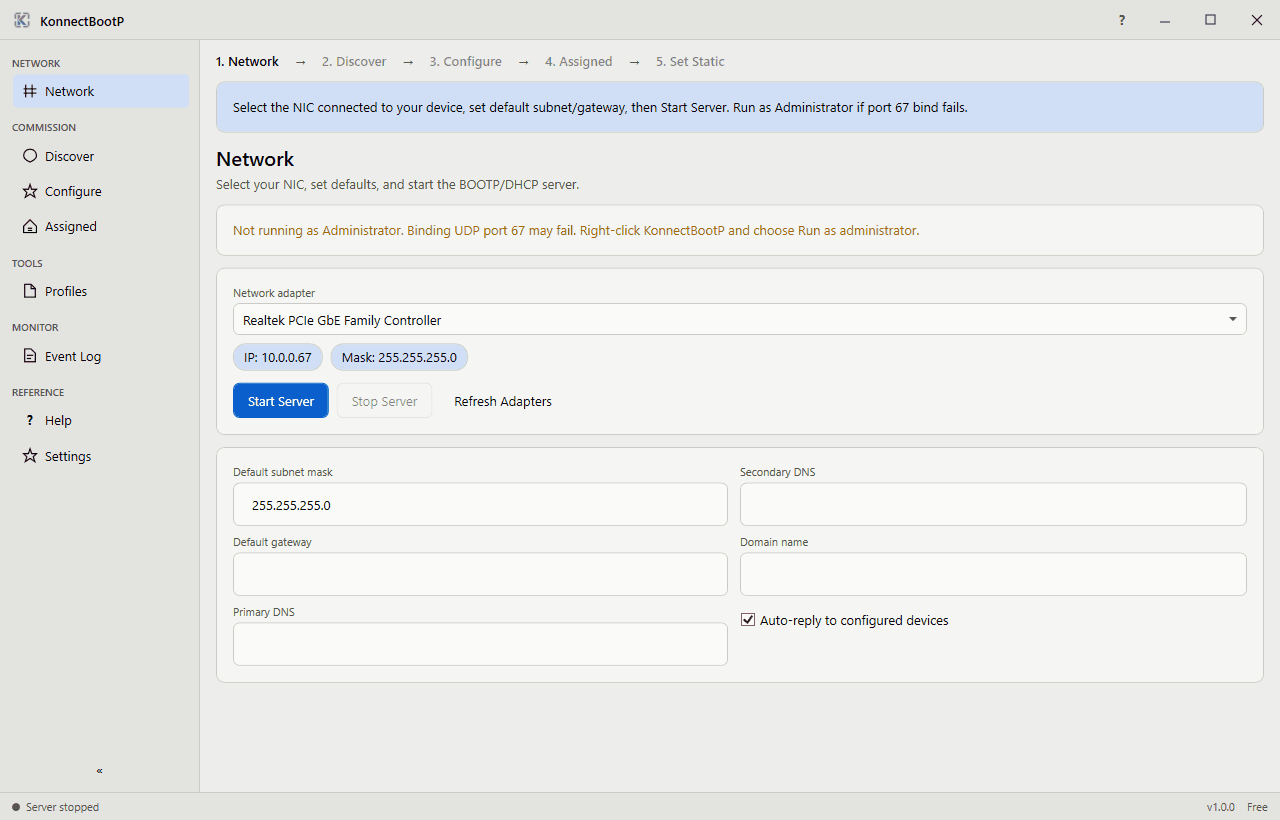Open Discover page from sidebar label

coord(69,156)
